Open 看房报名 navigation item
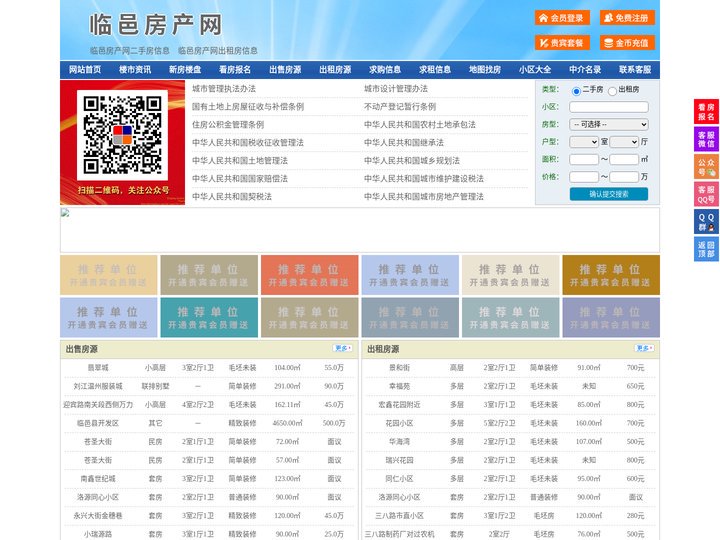The height and width of the screenshot is (540, 720). [235, 70]
